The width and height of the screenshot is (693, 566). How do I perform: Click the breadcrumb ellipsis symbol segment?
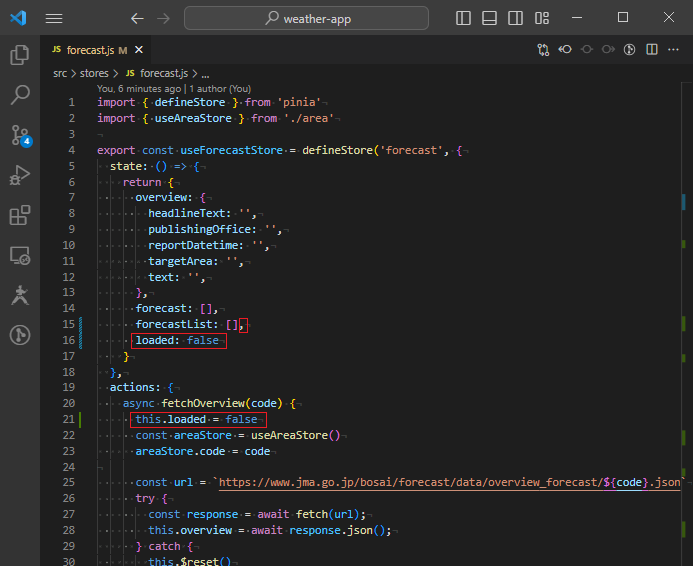pyautogui.click(x=206, y=74)
